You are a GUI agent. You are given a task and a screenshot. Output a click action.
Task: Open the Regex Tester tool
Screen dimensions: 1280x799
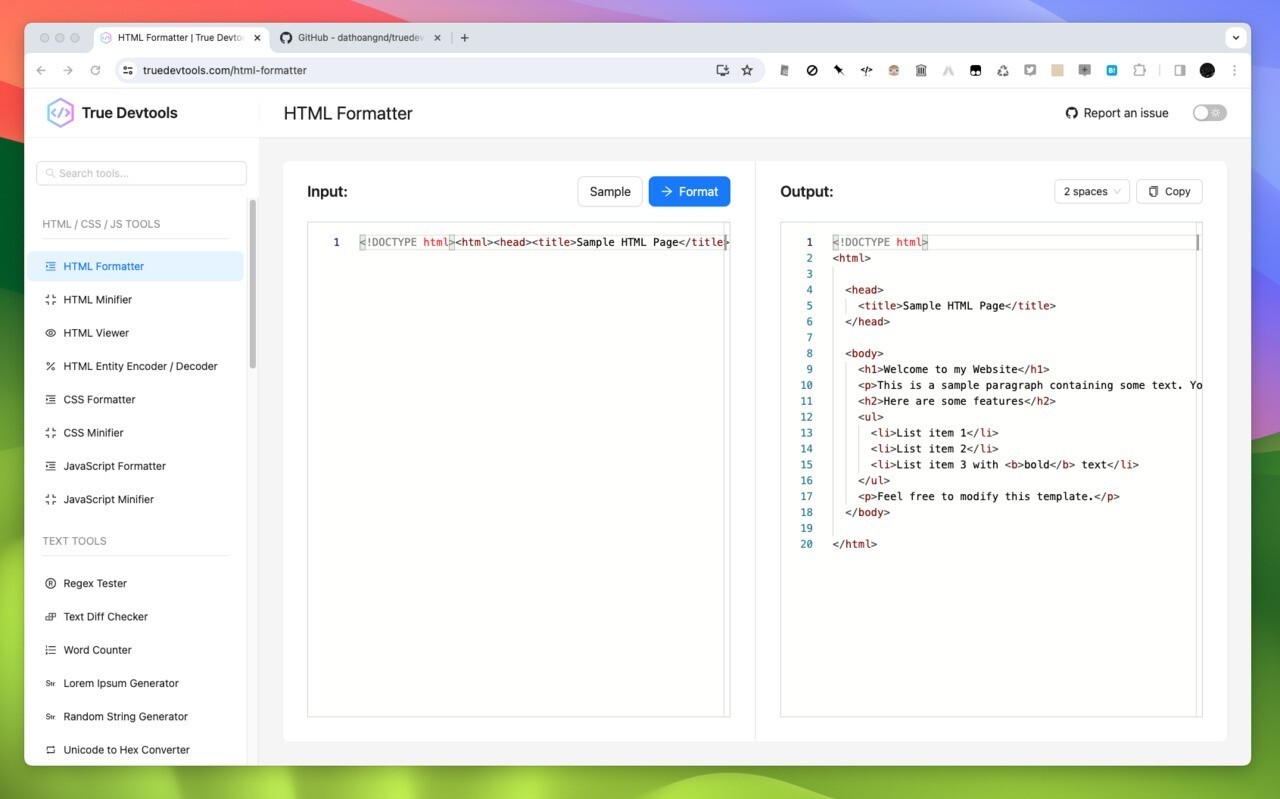coord(95,583)
